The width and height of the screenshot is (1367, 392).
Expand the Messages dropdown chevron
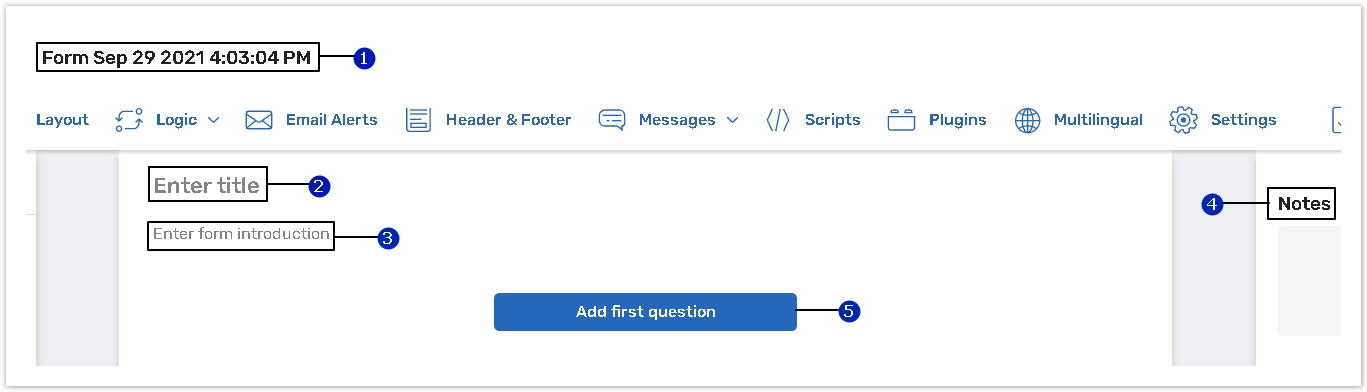click(x=732, y=120)
